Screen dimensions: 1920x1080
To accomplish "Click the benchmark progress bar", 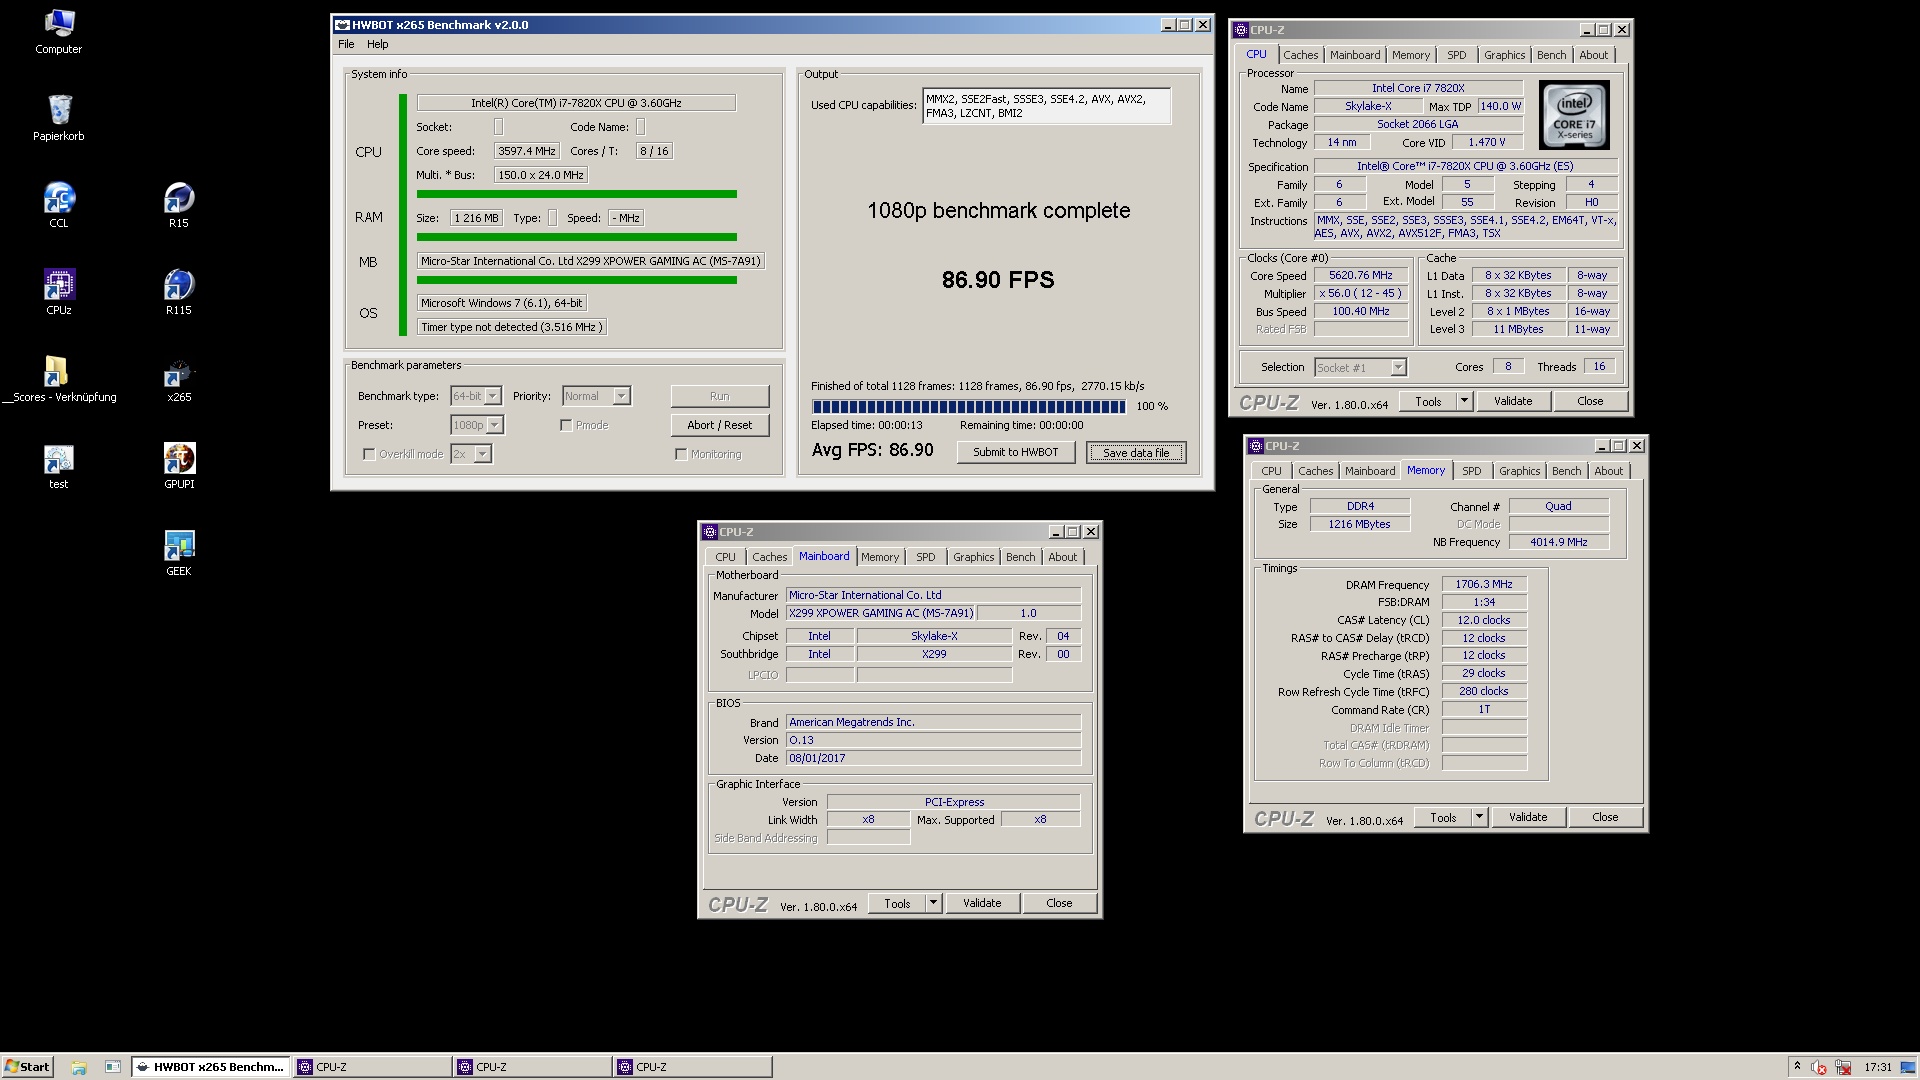I will 968,406.
